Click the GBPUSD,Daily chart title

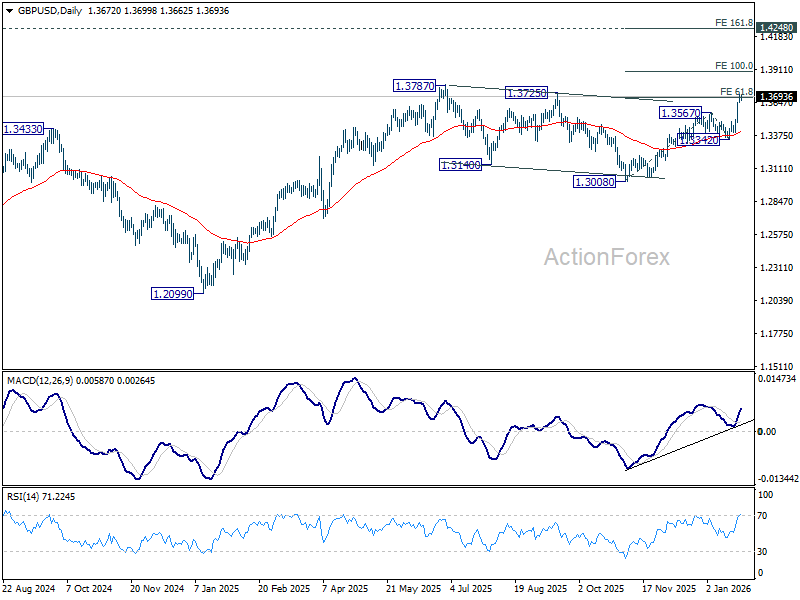click(x=50, y=11)
